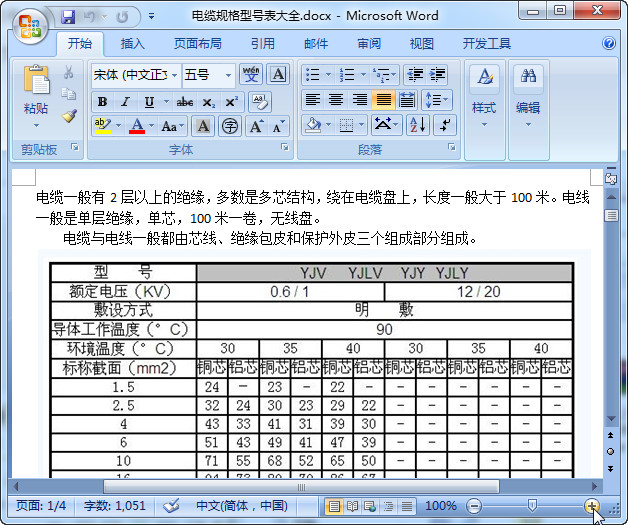Open the 编辑 editing menu

[x=528, y=96]
